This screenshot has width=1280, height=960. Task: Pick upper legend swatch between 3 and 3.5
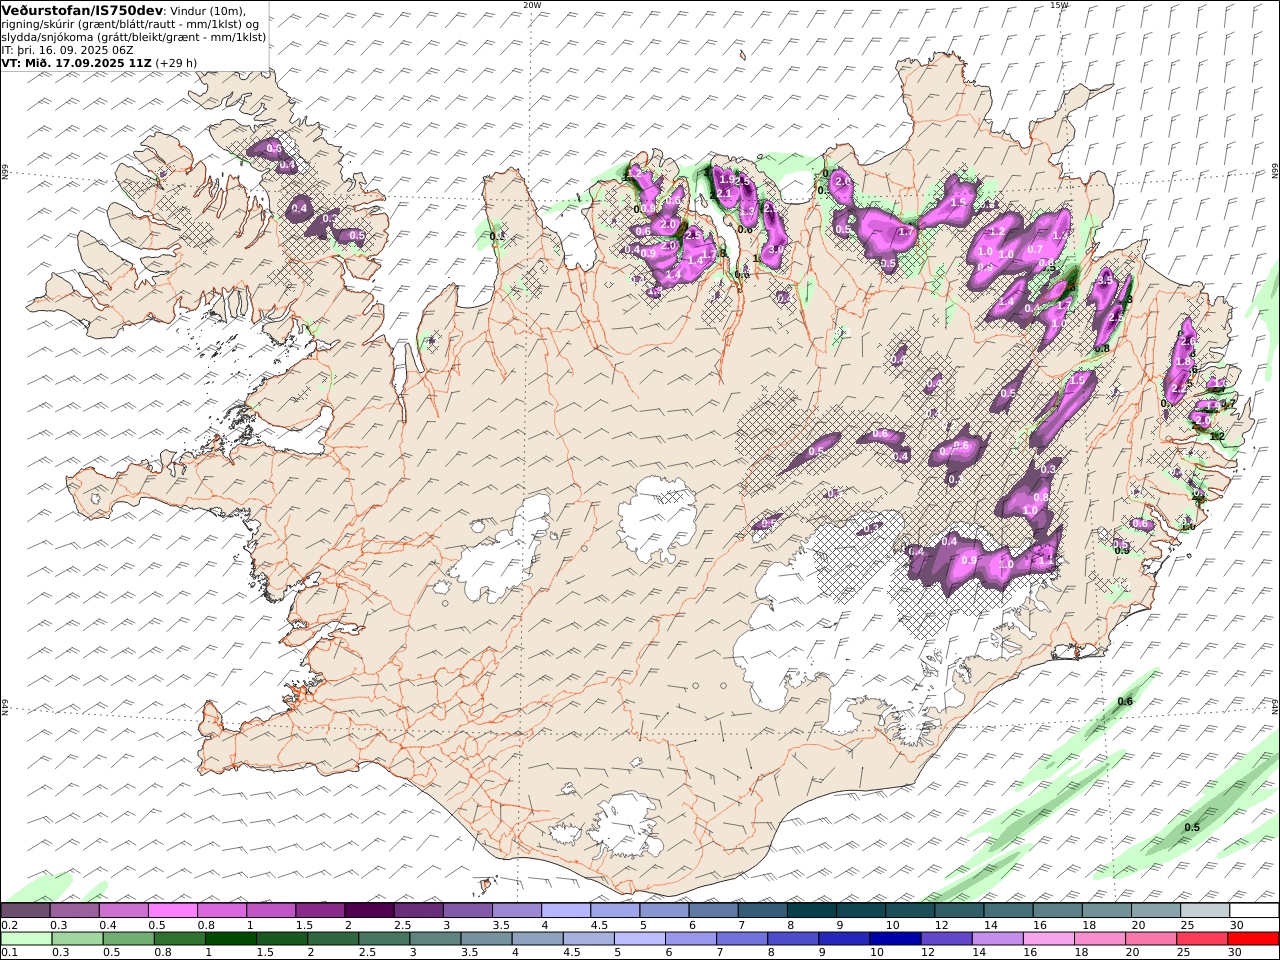pyautogui.click(x=467, y=911)
